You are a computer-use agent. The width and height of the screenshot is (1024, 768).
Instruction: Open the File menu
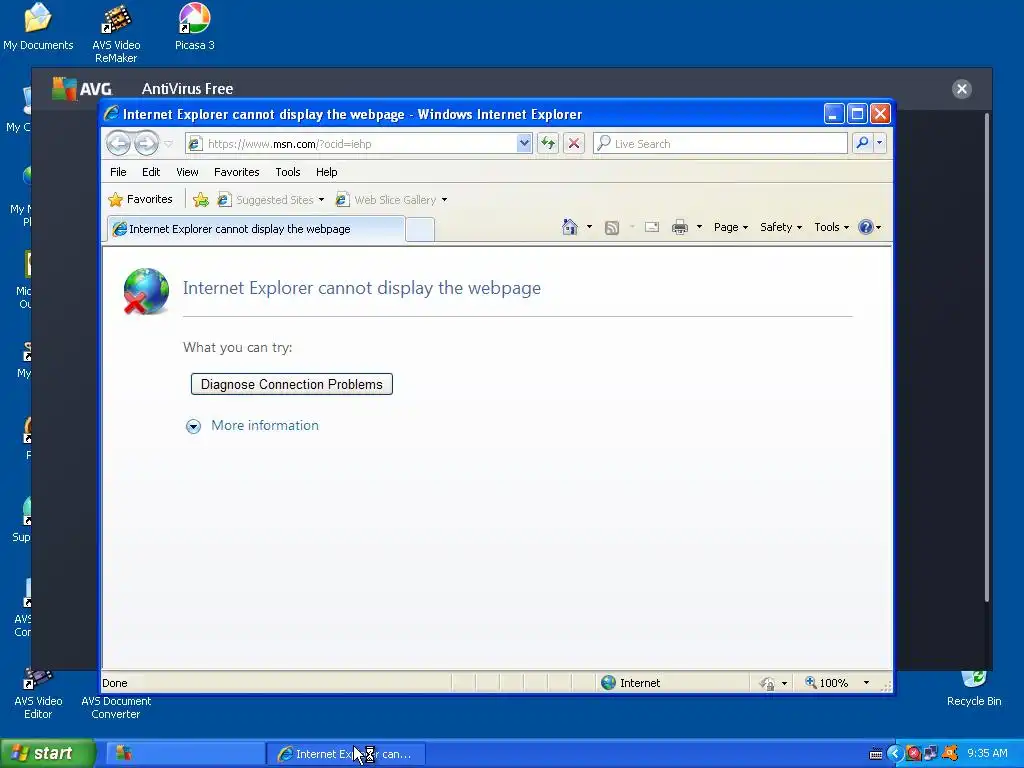(x=118, y=172)
